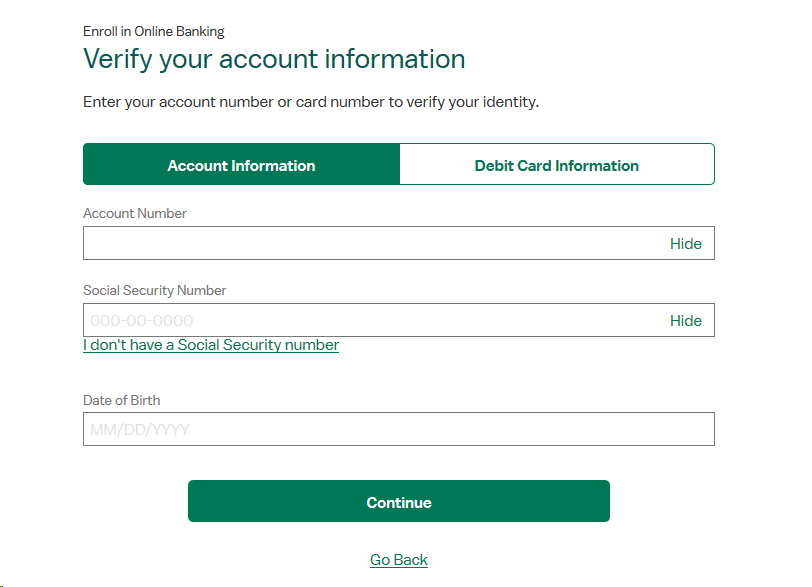
Task: Hide the Social Security Number value
Action: 686,321
